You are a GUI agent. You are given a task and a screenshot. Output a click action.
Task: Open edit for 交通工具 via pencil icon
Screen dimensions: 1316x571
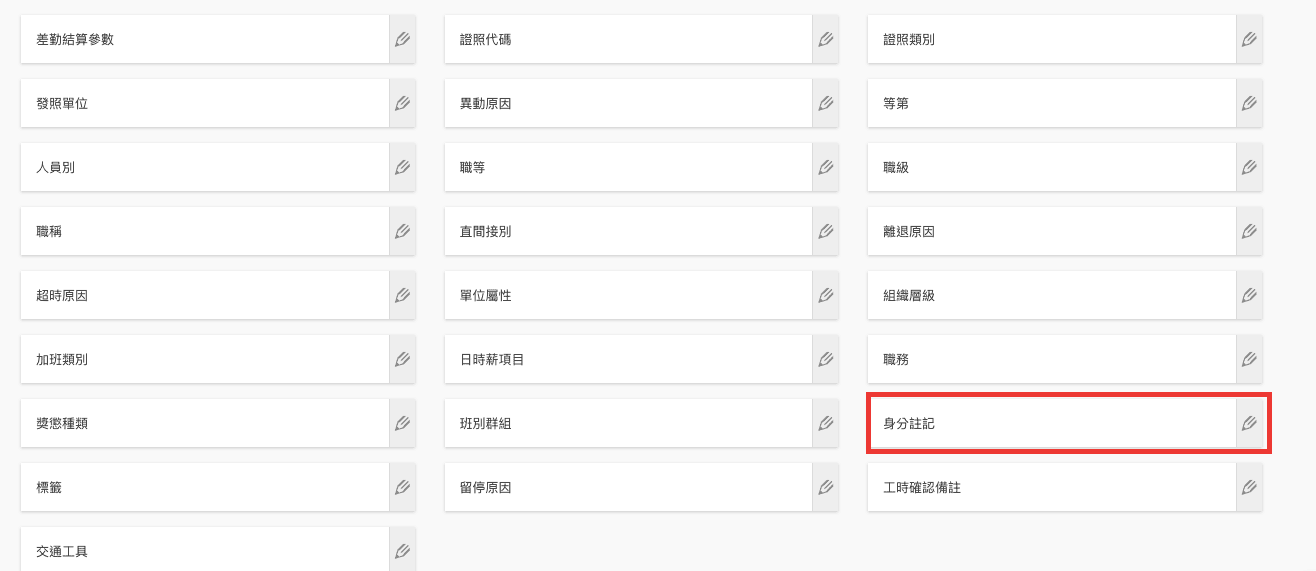402,551
